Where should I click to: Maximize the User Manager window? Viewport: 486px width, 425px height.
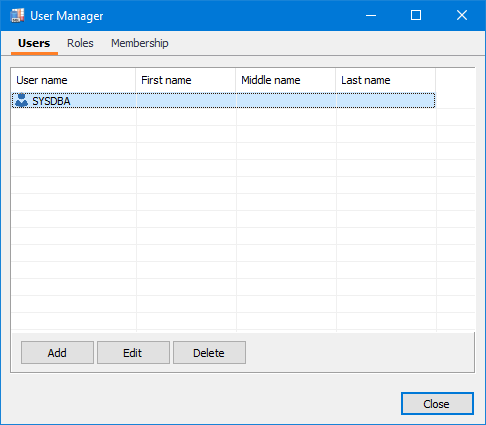416,15
